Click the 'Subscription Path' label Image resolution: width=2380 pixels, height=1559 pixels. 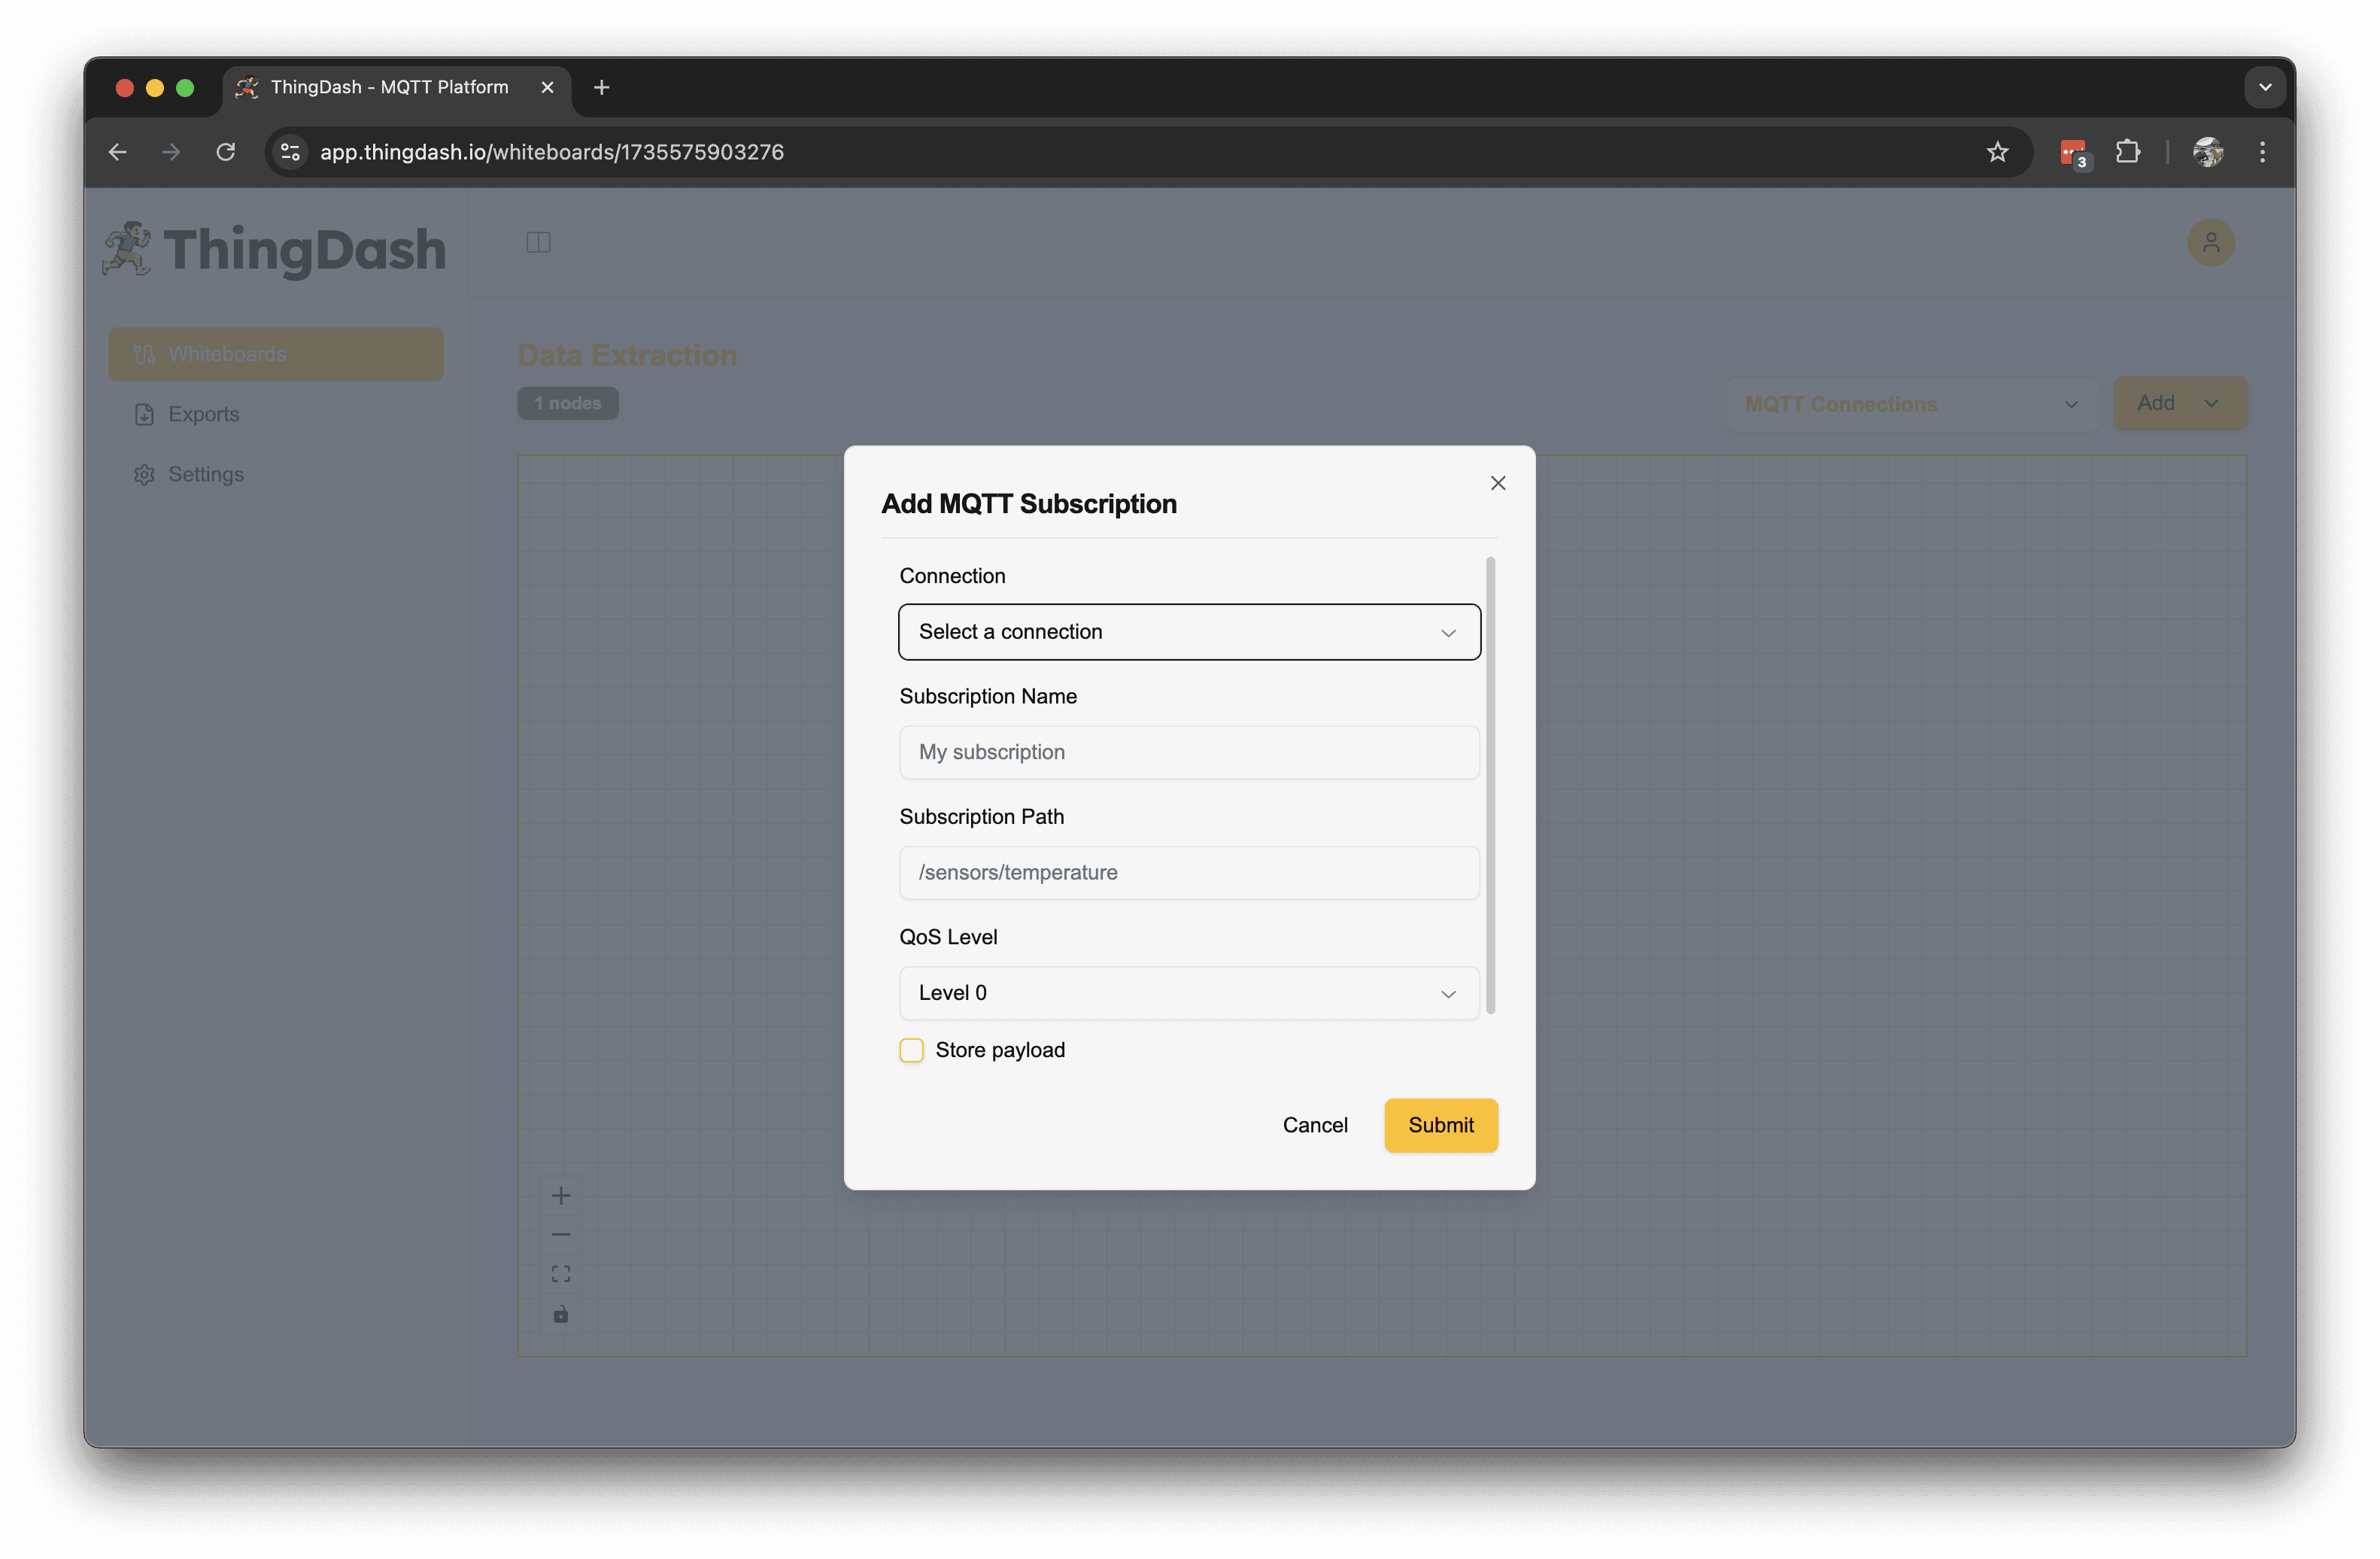(x=981, y=817)
